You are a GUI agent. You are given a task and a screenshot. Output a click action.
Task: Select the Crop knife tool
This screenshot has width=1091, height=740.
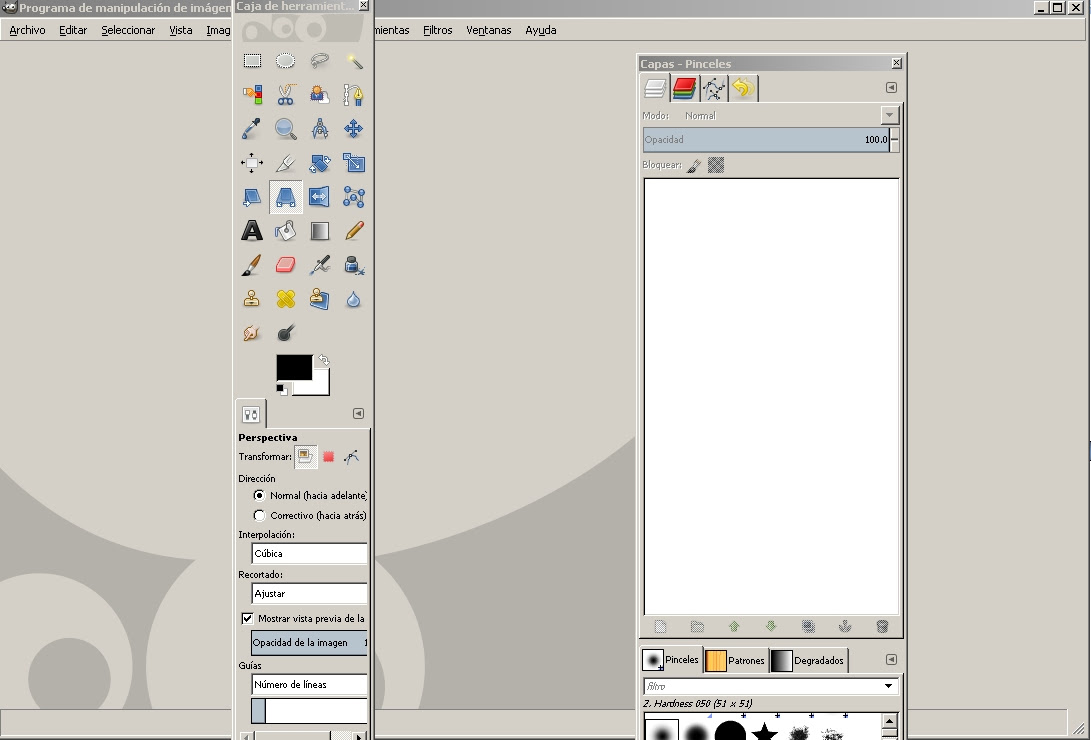coord(285,163)
